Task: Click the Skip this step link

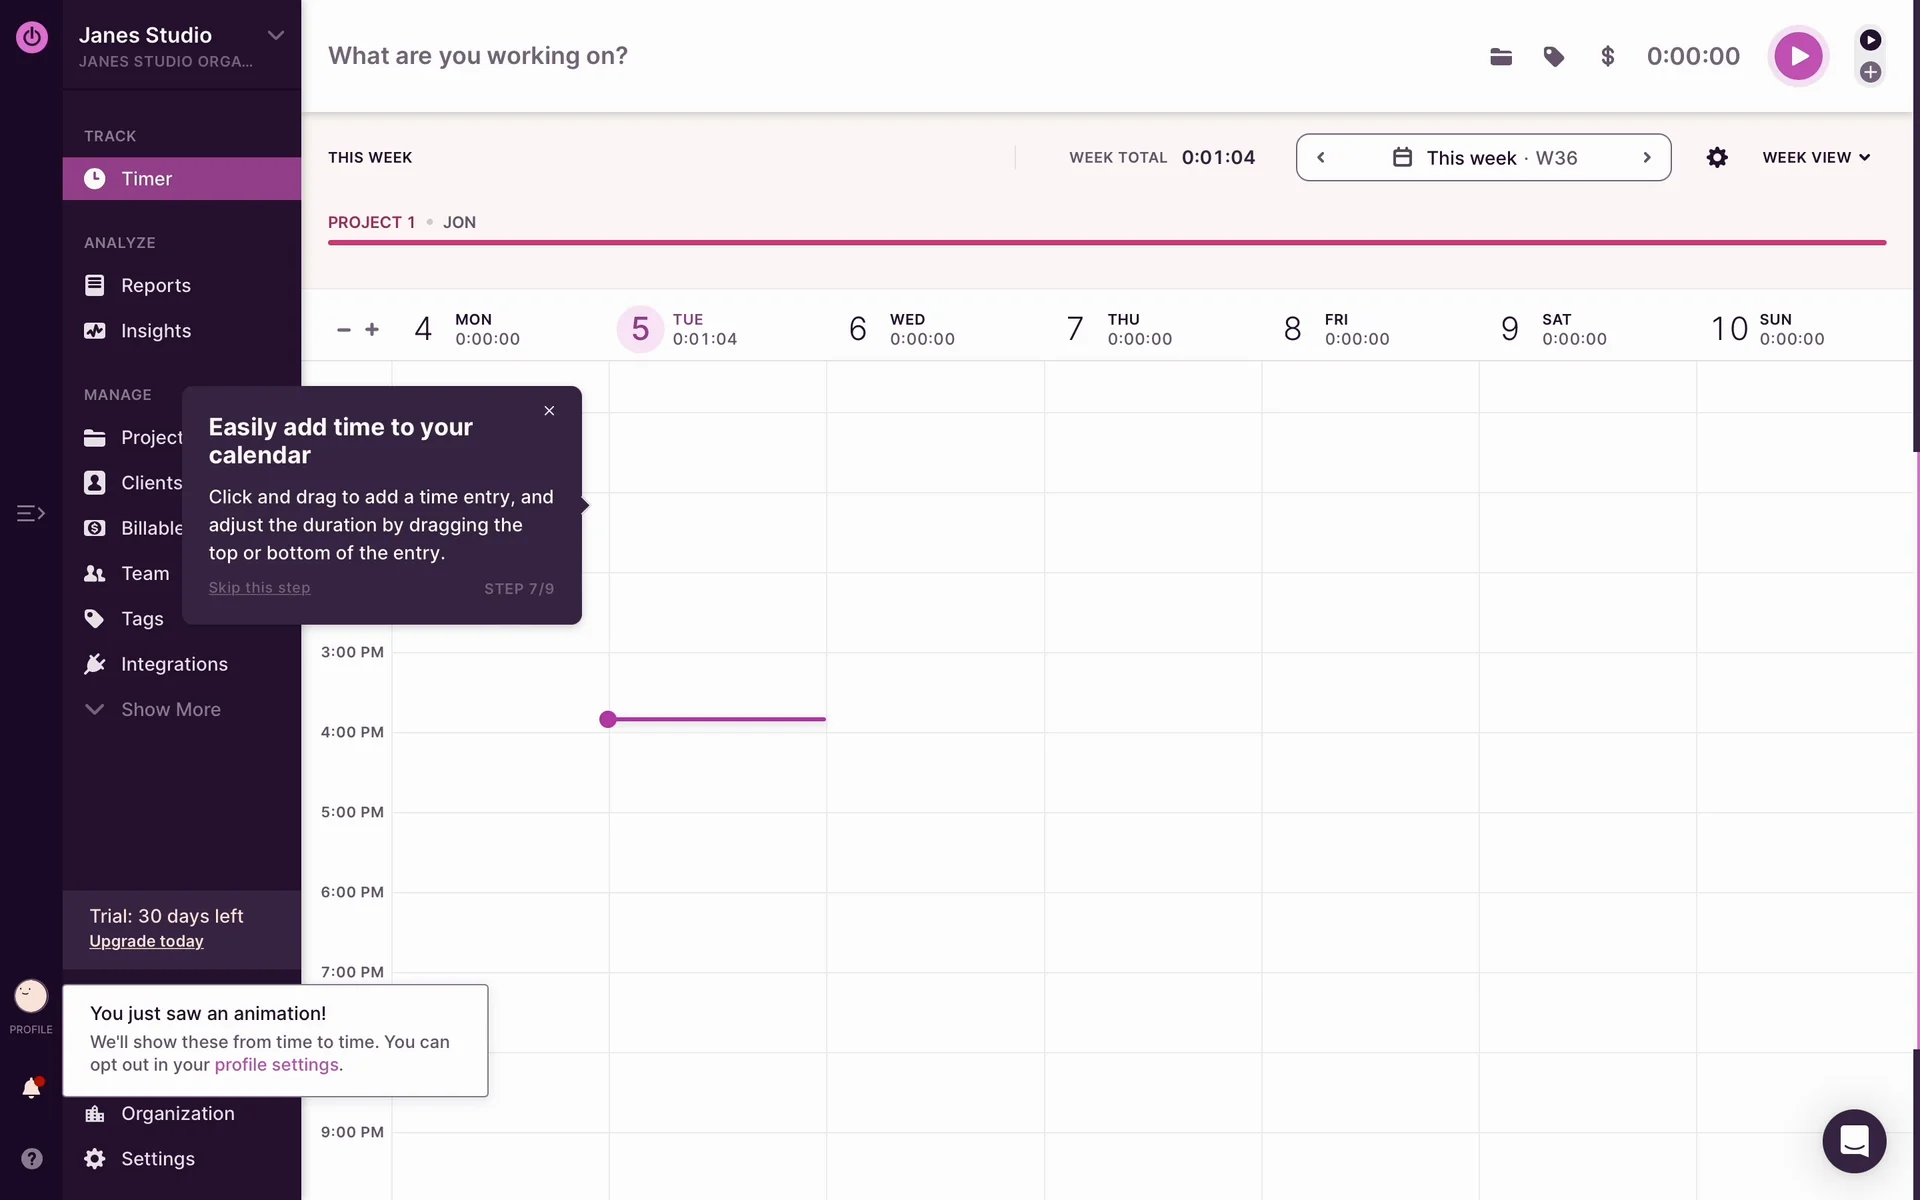Action: [259, 588]
